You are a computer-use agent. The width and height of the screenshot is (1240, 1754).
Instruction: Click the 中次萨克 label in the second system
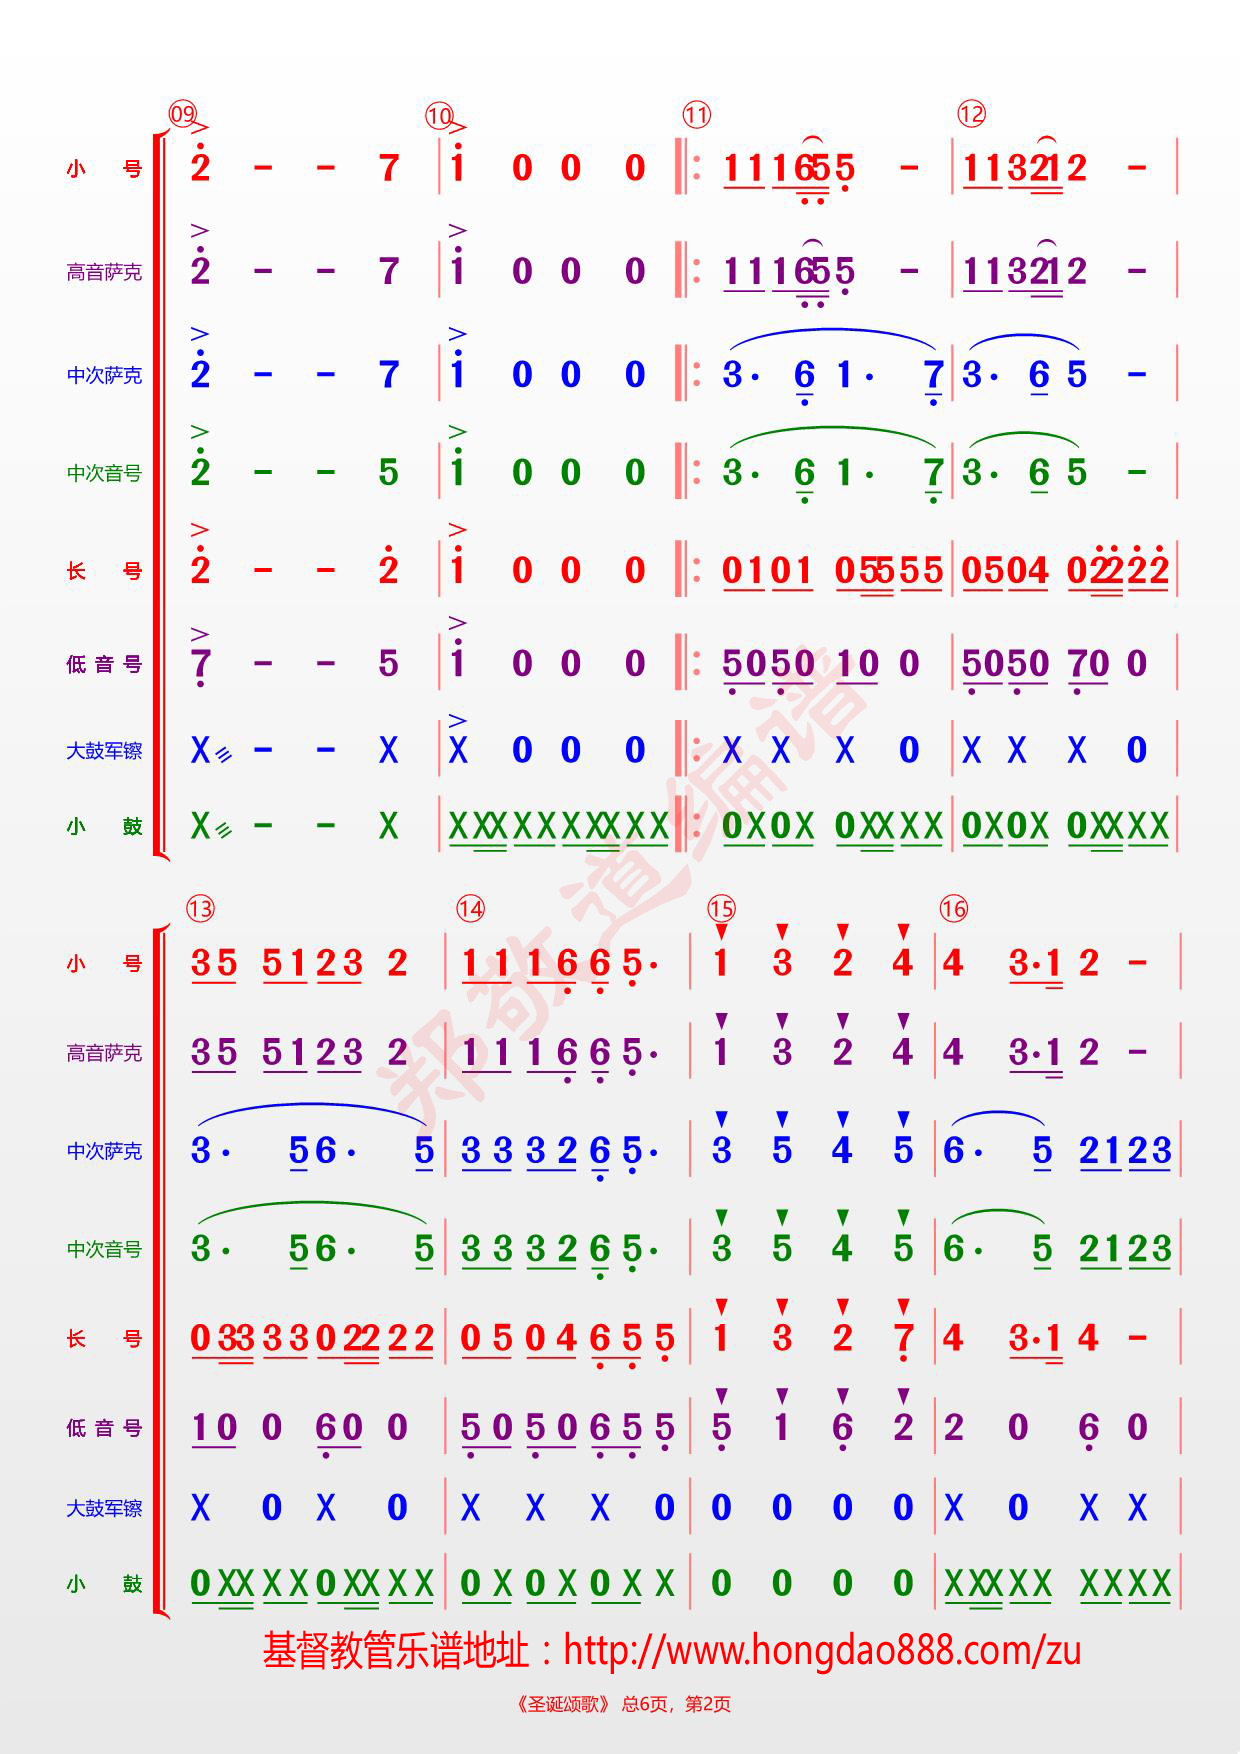[104, 1151]
